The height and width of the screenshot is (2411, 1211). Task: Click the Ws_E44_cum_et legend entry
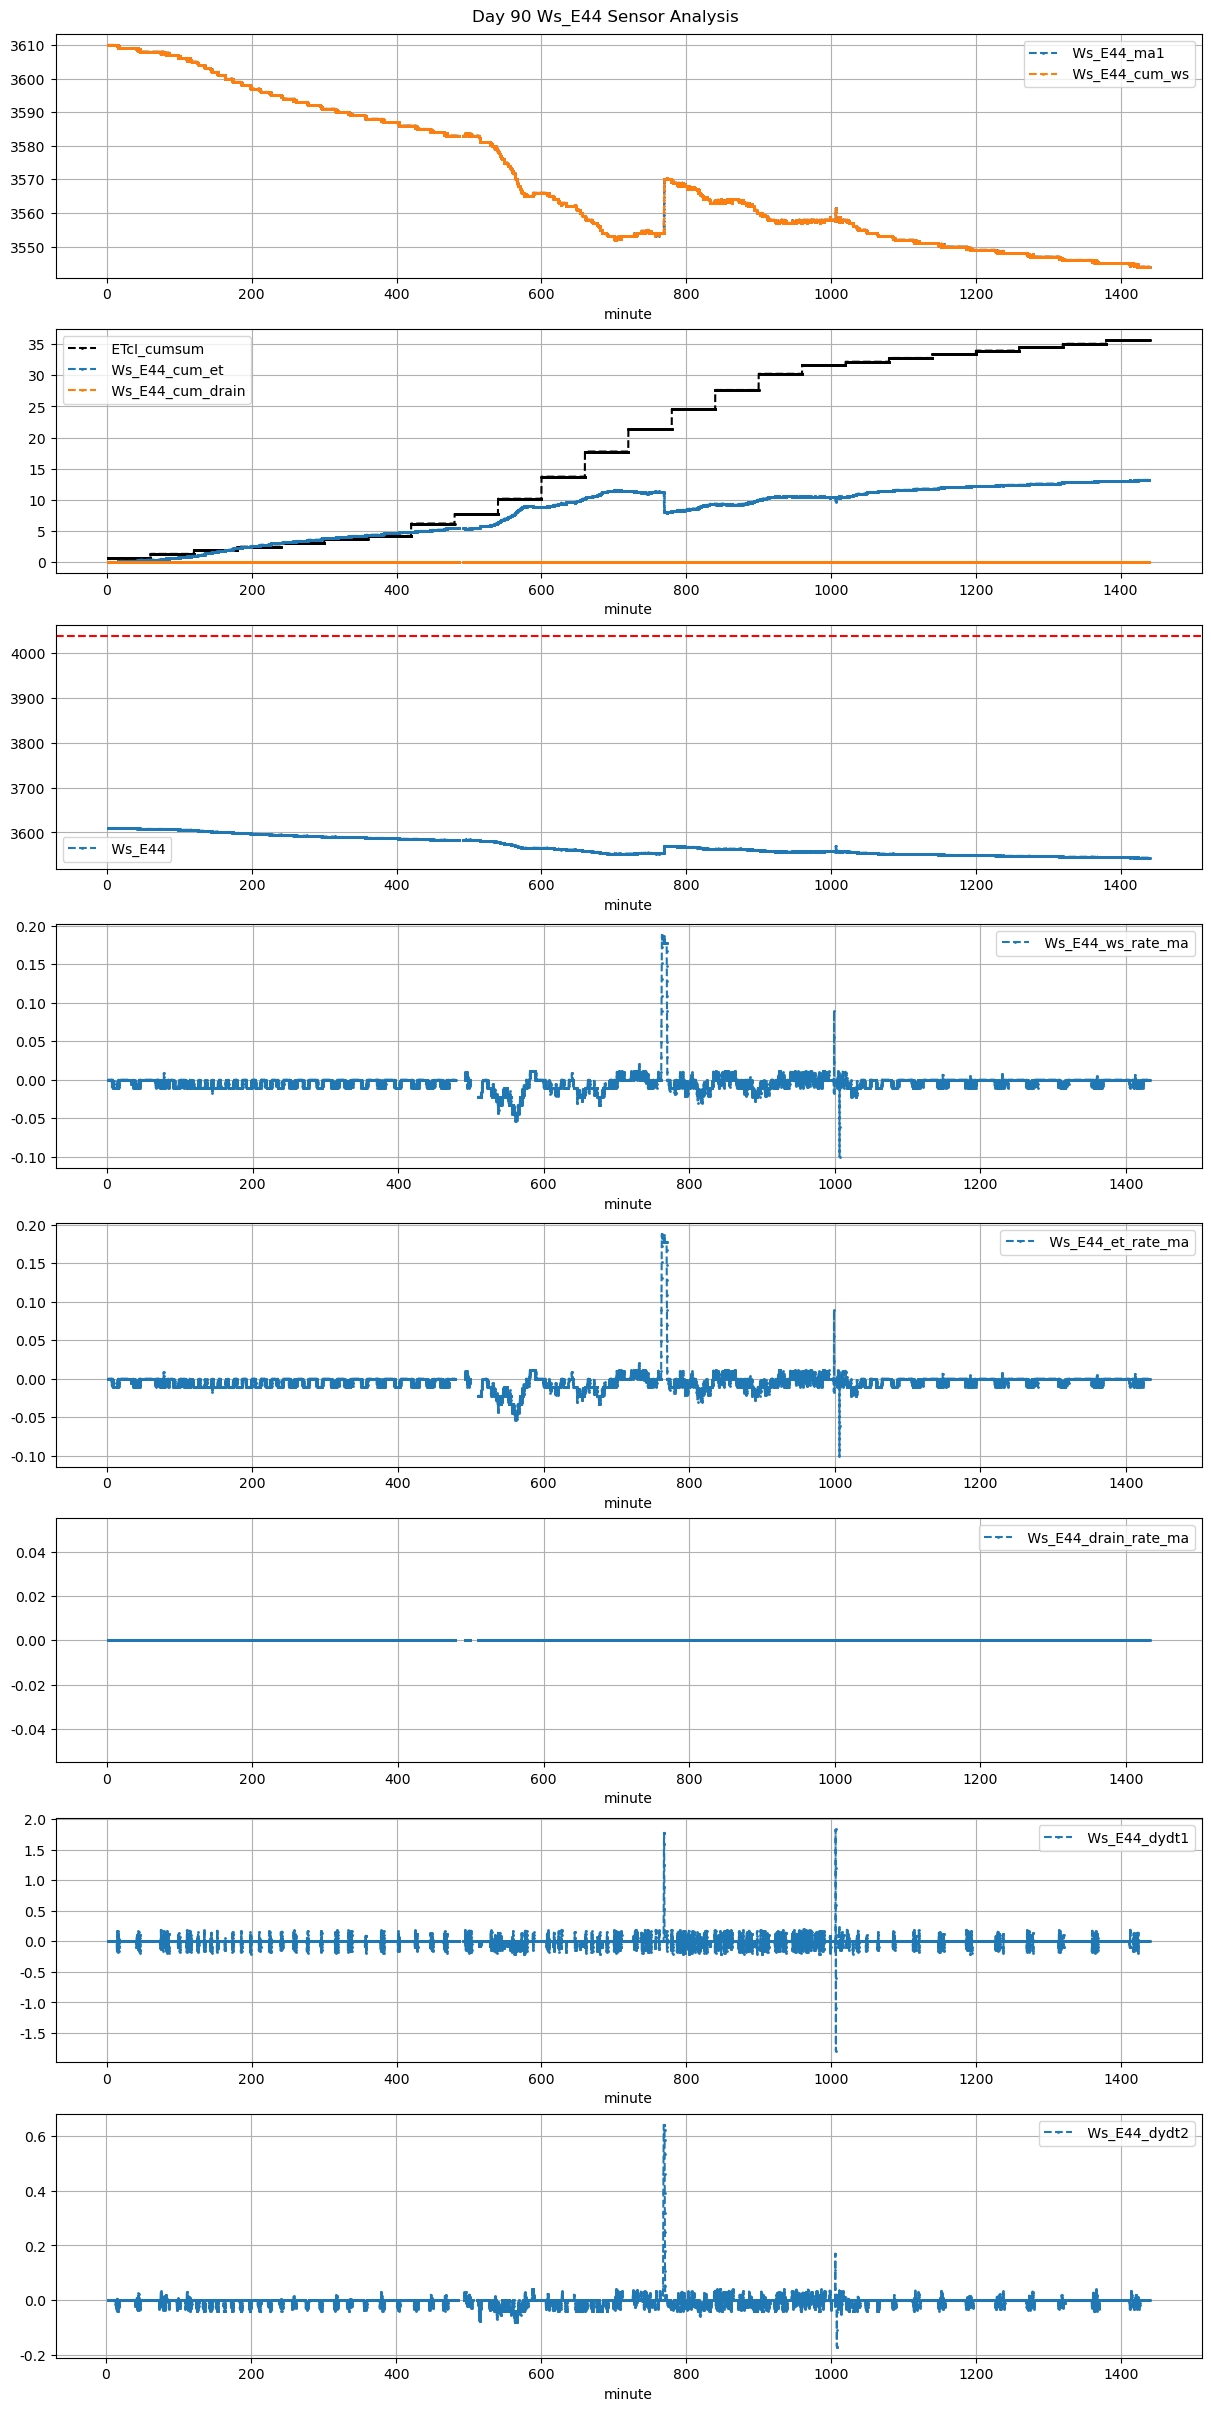tap(167, 371)
